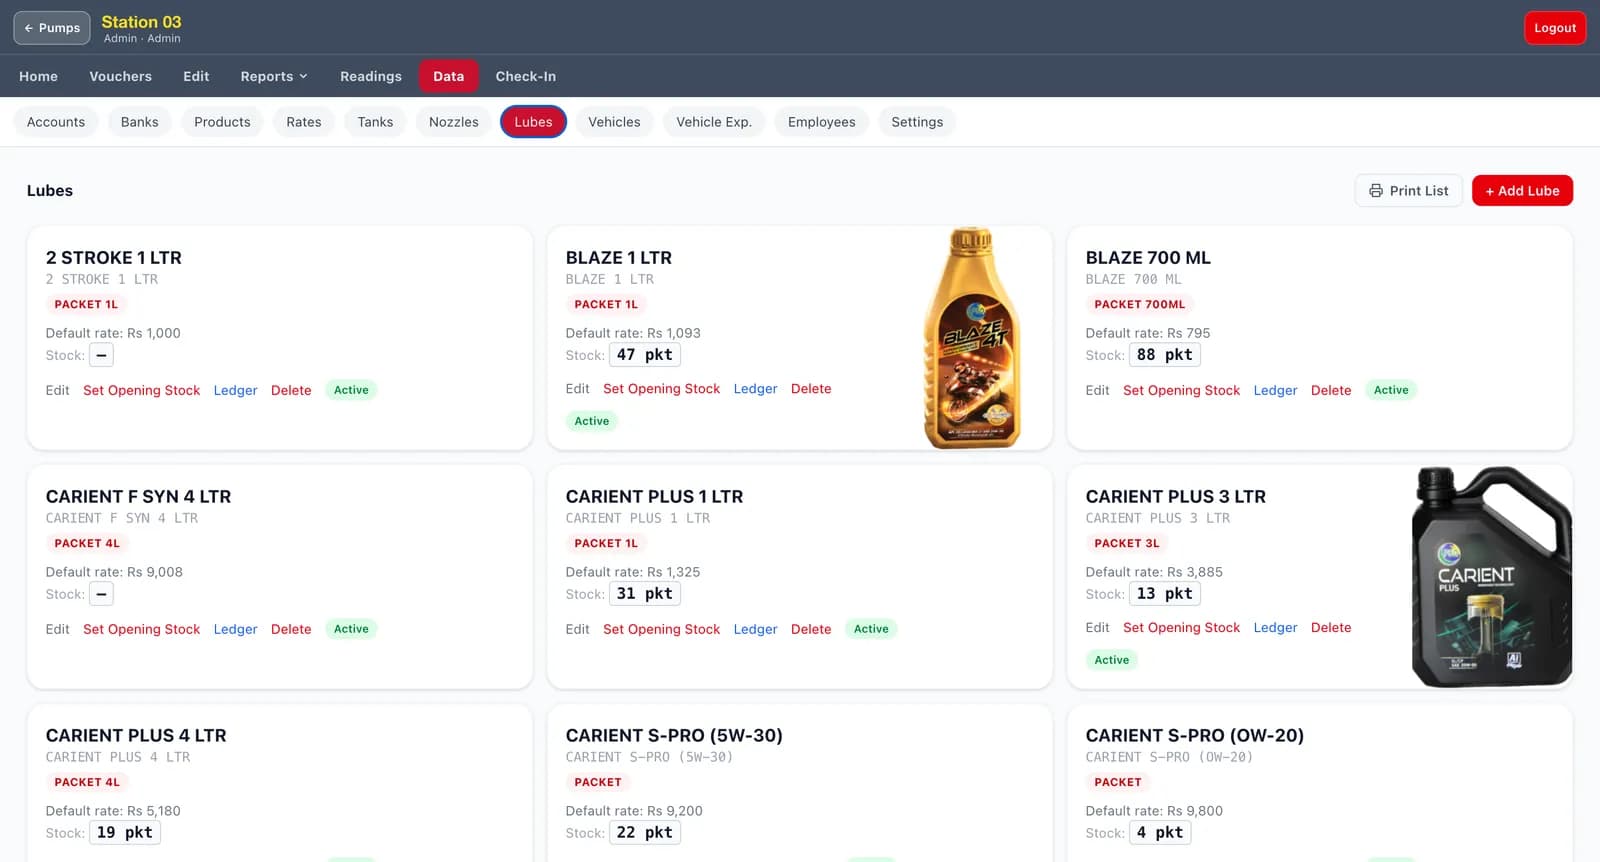1600x862 pixels.
Task: Open the Home menu item
Action: [38, 76]
